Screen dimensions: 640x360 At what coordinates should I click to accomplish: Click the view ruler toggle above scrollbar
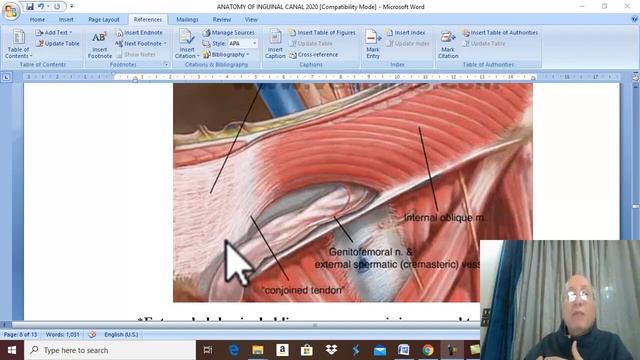636,77
